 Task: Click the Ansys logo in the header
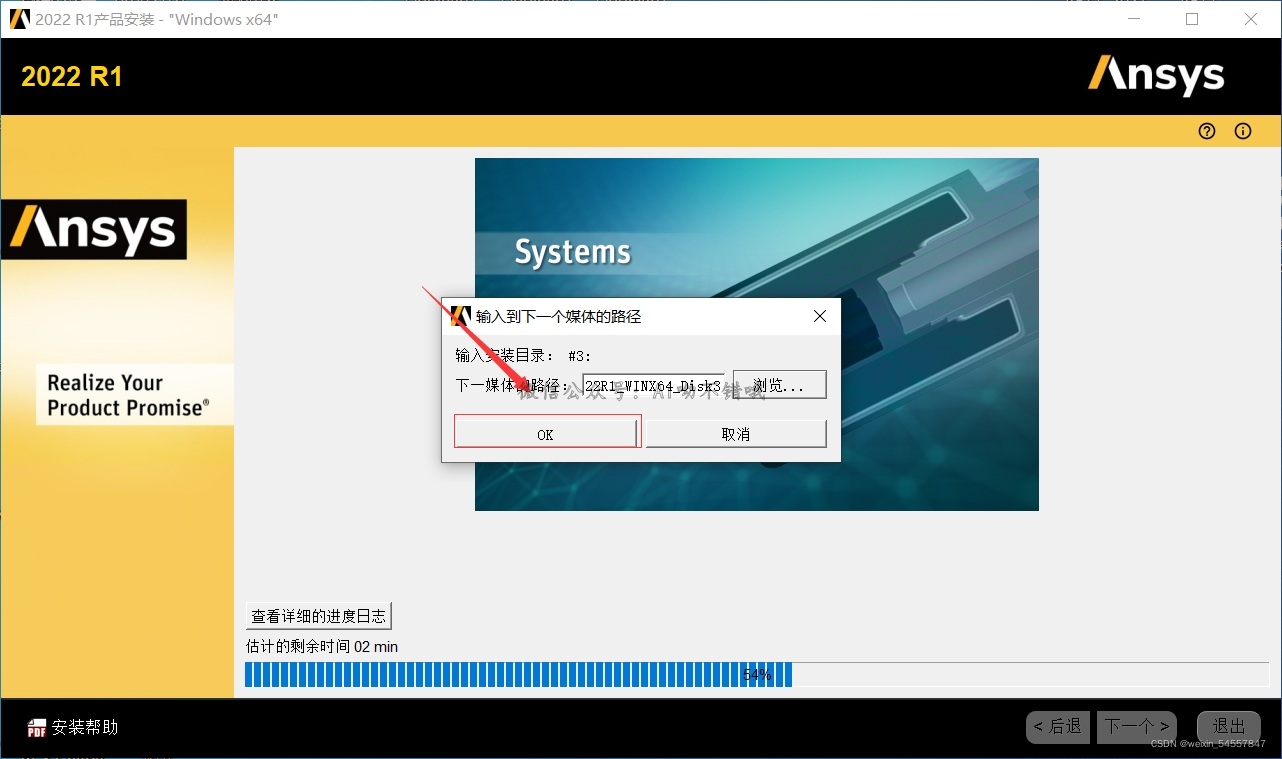pos(1157,76)
